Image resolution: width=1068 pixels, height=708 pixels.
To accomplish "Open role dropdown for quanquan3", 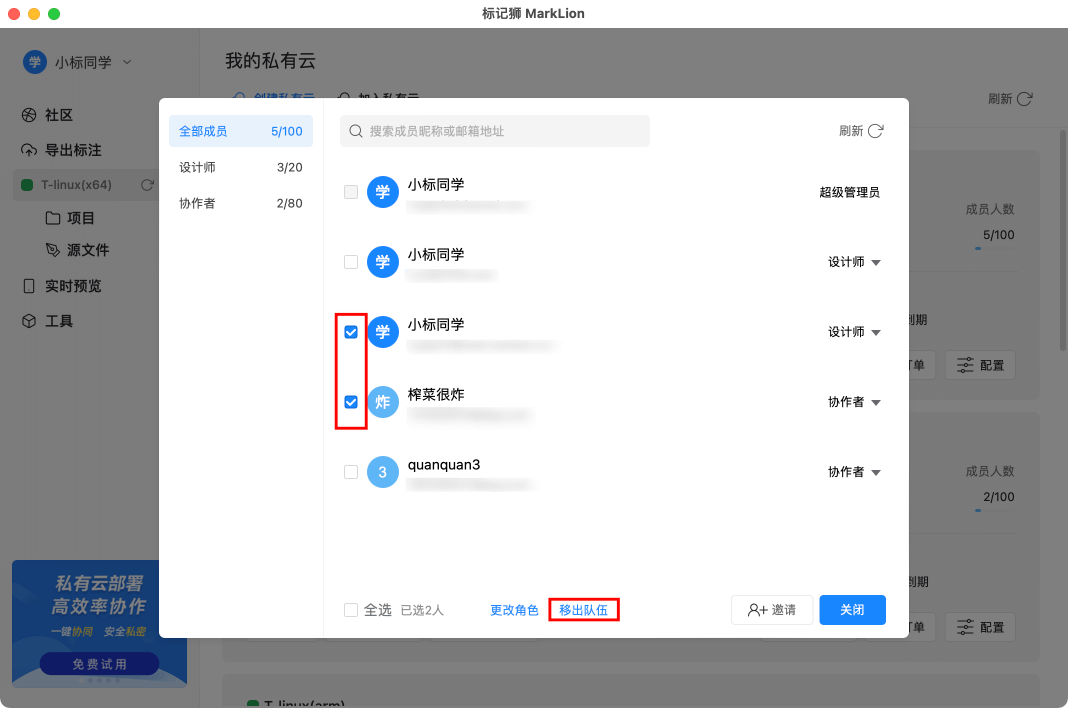I will pyautogui.click(x=875, y=472).
